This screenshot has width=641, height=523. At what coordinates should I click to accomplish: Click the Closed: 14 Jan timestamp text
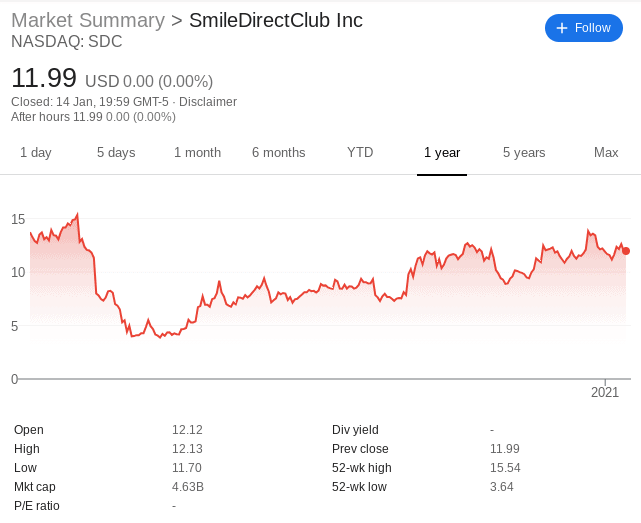click(90, 101)
